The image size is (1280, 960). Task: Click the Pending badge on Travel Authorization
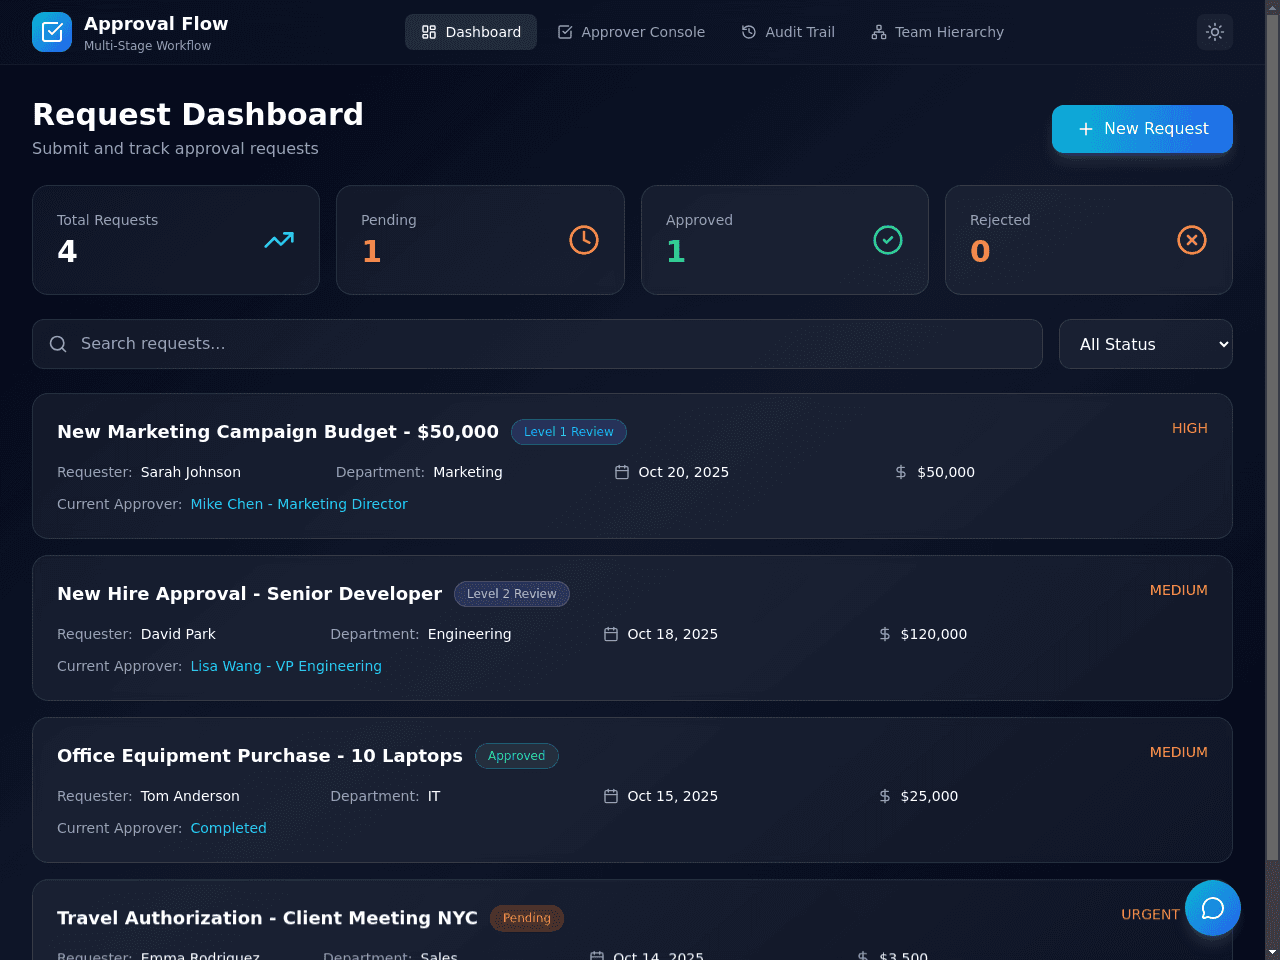[x=527, y=918]
